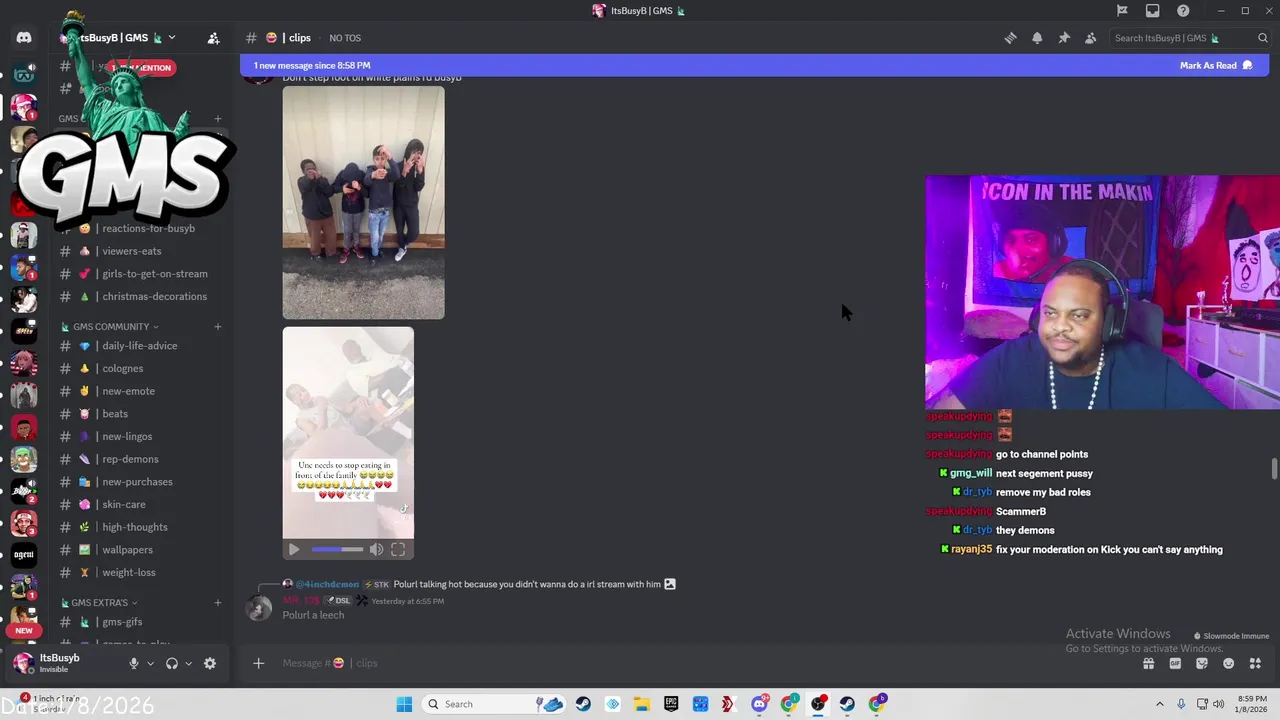Collapse the GMS COMMUNITY category
The width and height of the screenshot is (1280, 720).
tap(111, 326)
